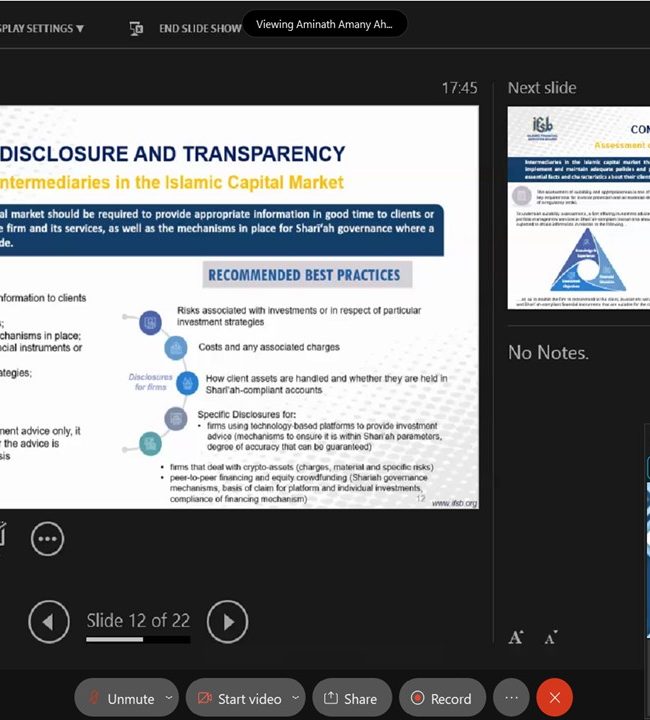Click the 'Viewing Aminath Amany' banner
Screen dimensions: 650x720
(x=324, y=24)
